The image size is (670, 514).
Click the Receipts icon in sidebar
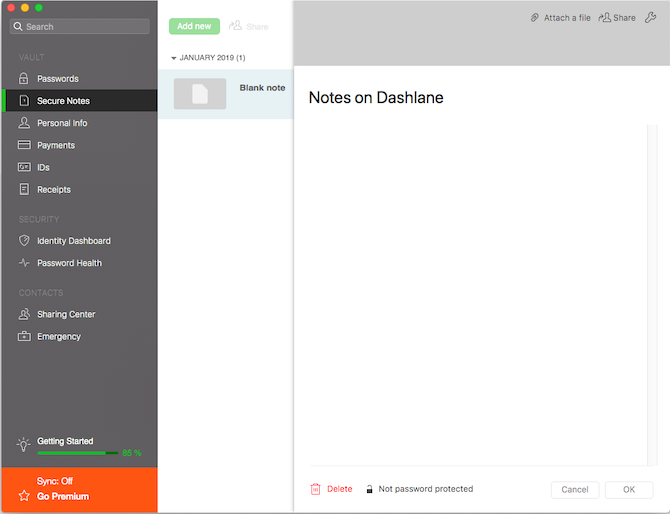24,189
